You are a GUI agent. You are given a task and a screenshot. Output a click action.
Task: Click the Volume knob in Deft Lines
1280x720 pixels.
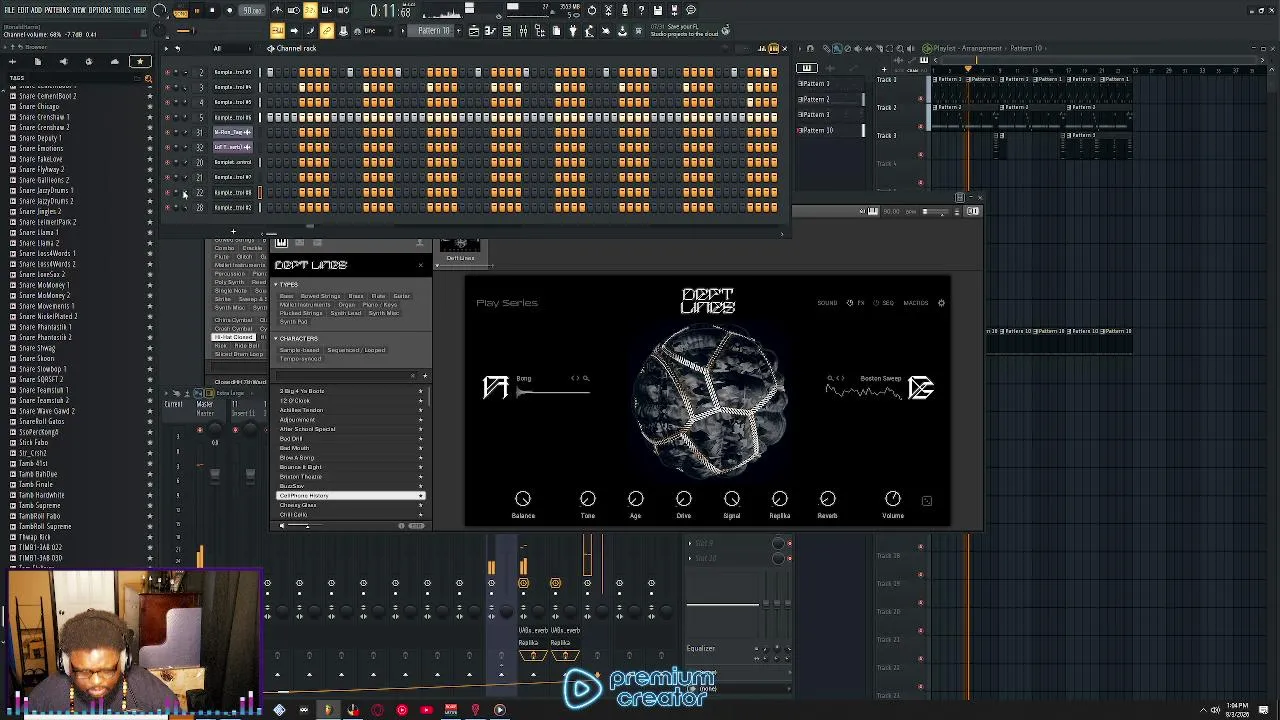[x=893, y=499]
